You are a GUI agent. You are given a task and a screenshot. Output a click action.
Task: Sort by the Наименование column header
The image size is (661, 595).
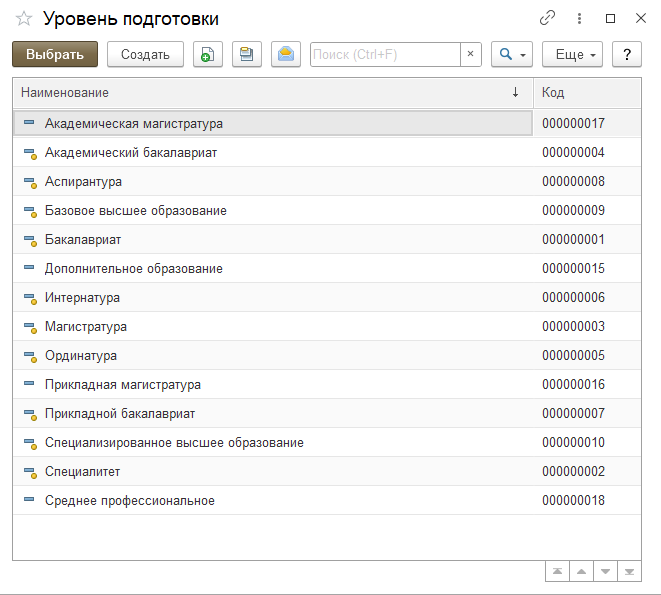tap(273, 92)
